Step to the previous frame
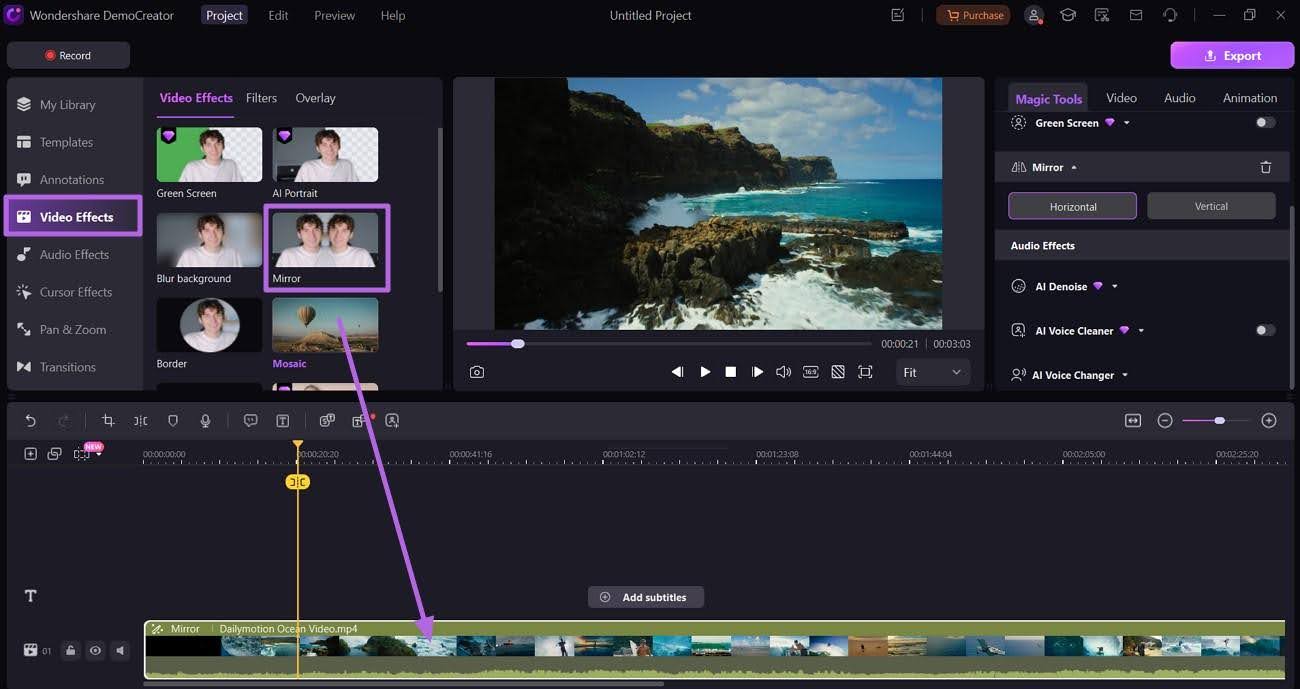 tap(677, 372)
